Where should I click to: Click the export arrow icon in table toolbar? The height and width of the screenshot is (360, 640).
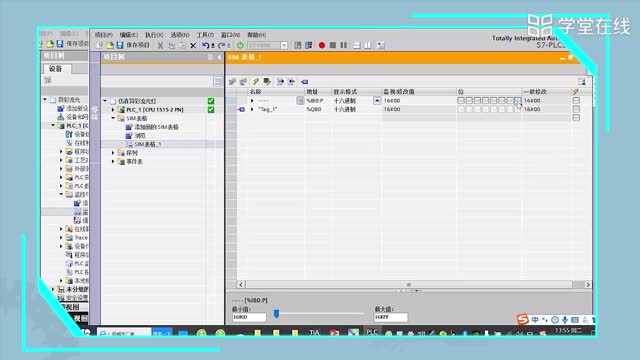[x=280, y=82]
